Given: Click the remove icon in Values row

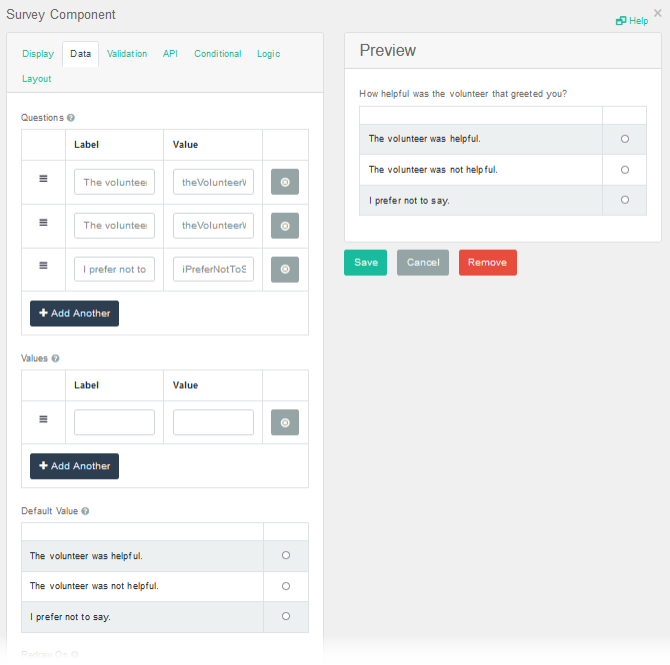Looking at the screenshot, I should [285, 423].
